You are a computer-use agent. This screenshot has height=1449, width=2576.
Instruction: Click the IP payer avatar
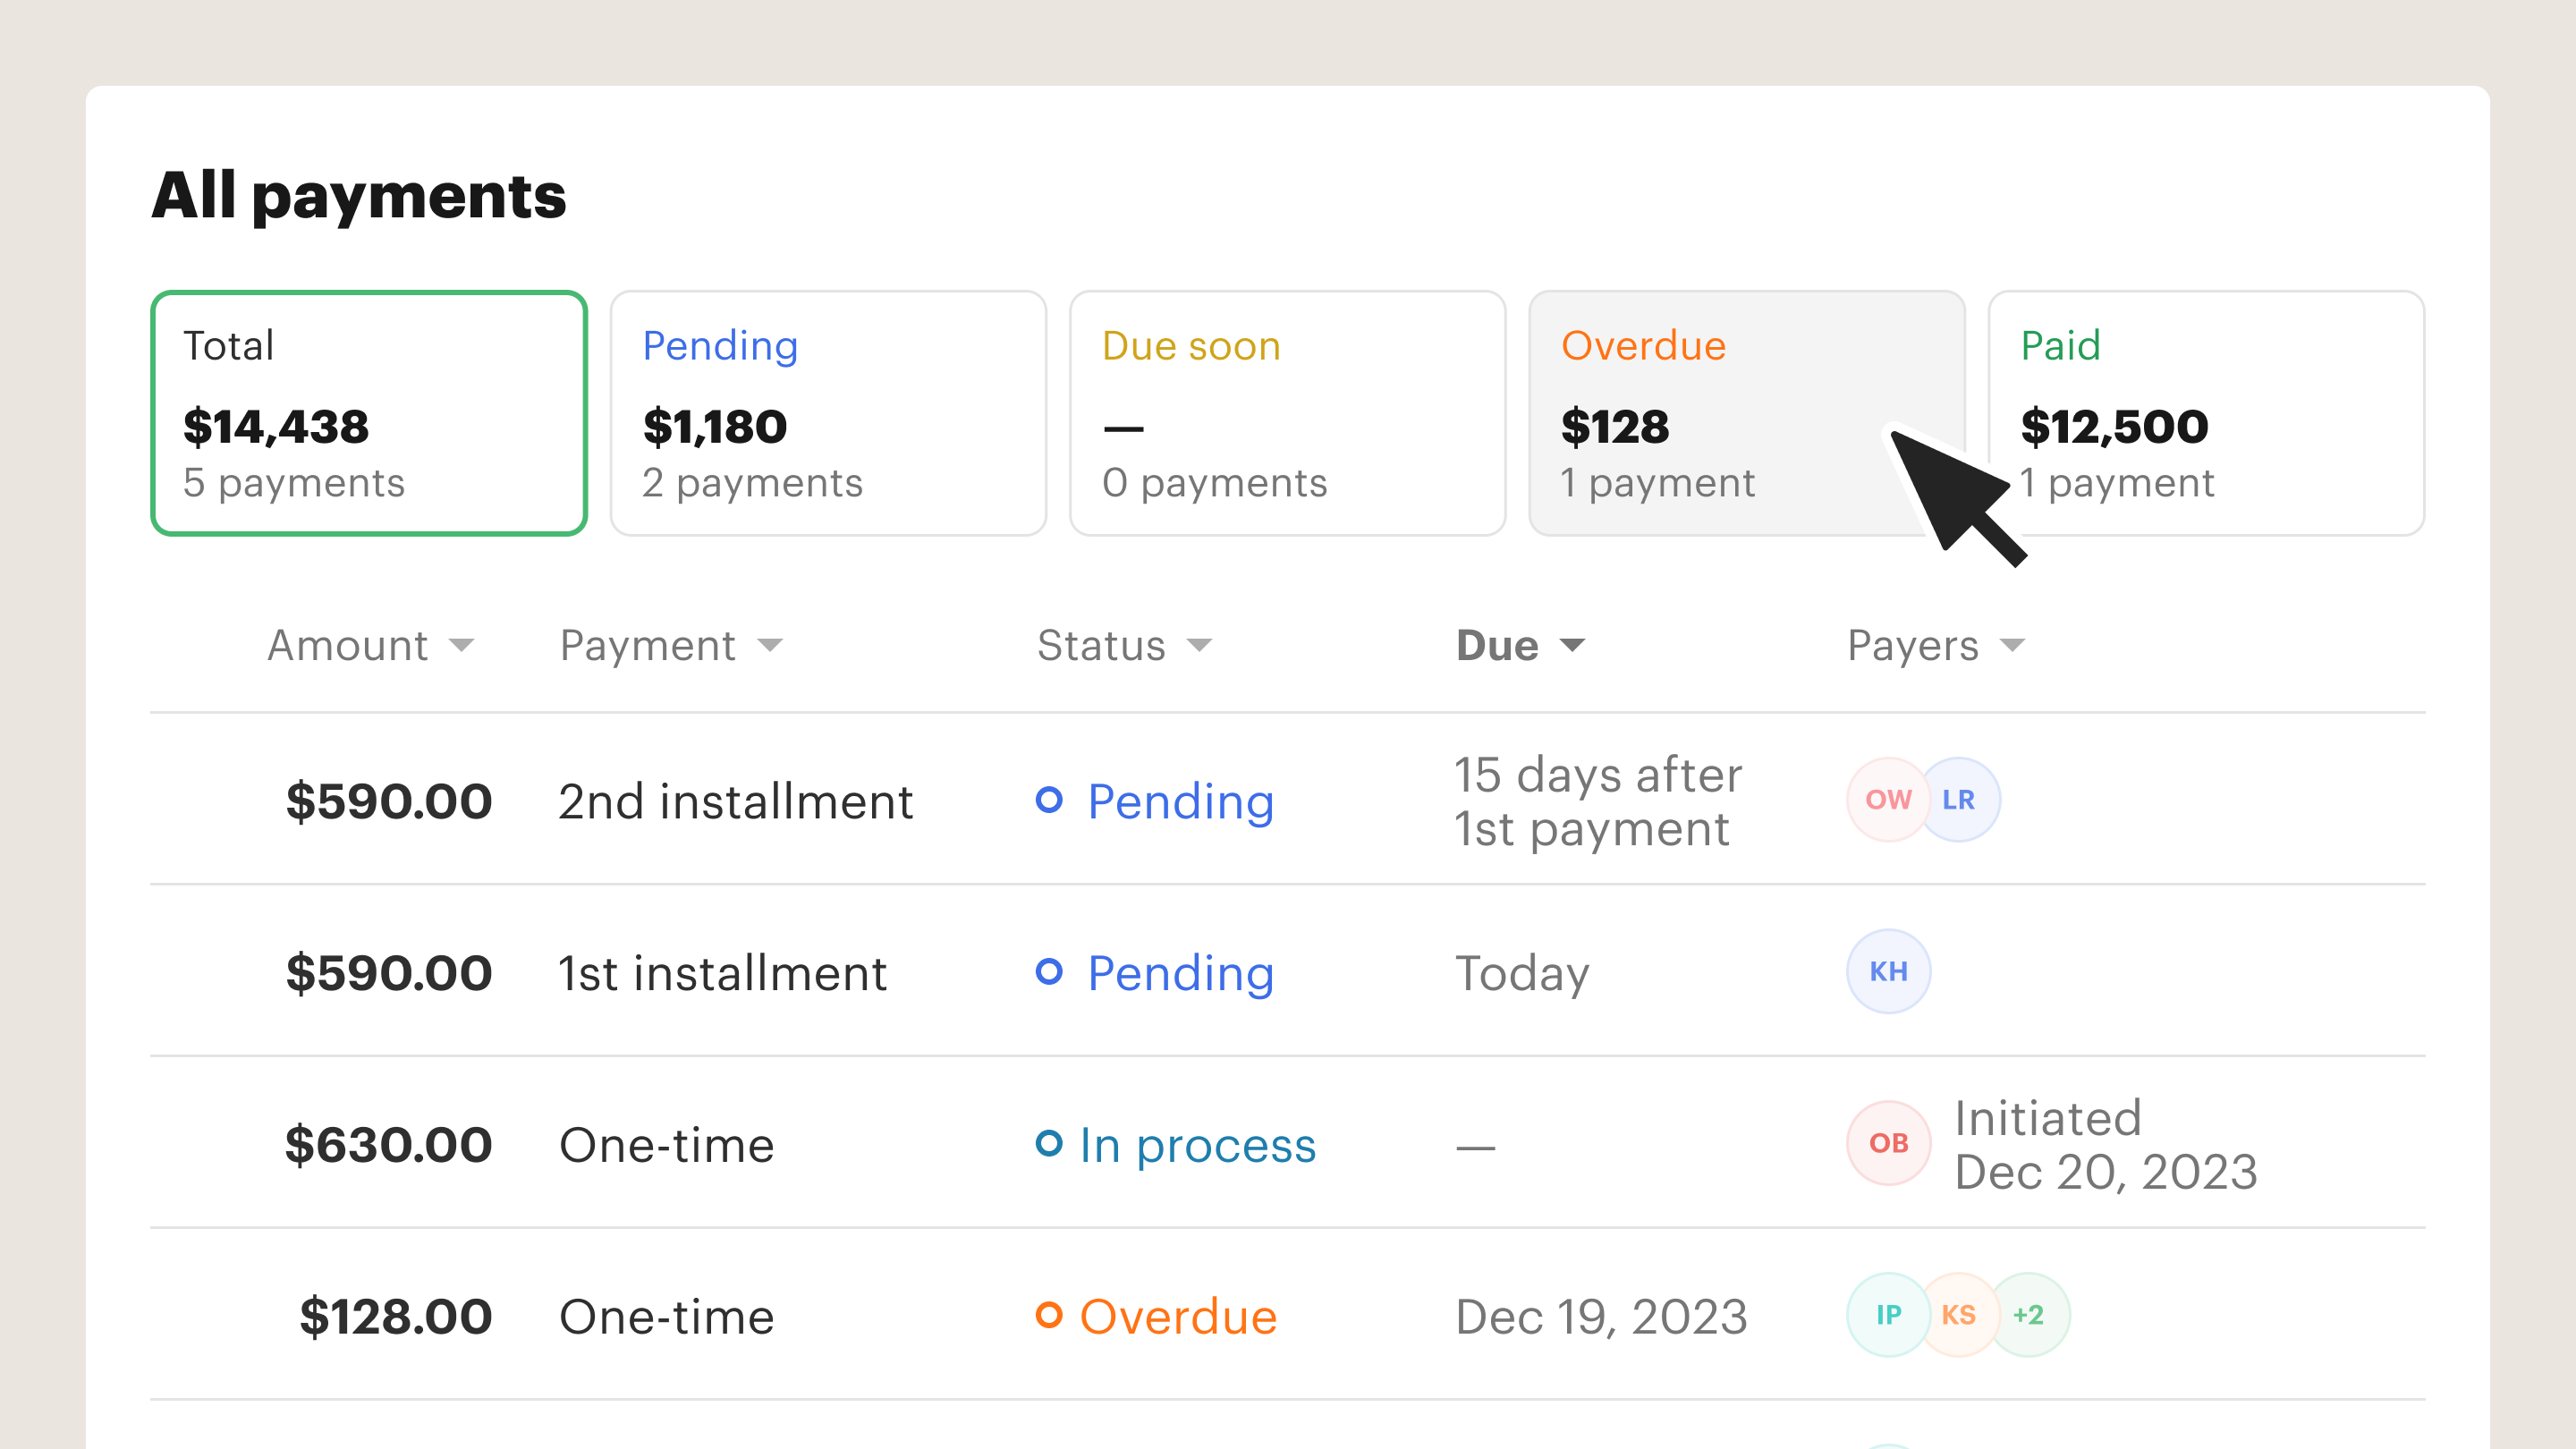pyautogui.click(x=1888, y=1315)
